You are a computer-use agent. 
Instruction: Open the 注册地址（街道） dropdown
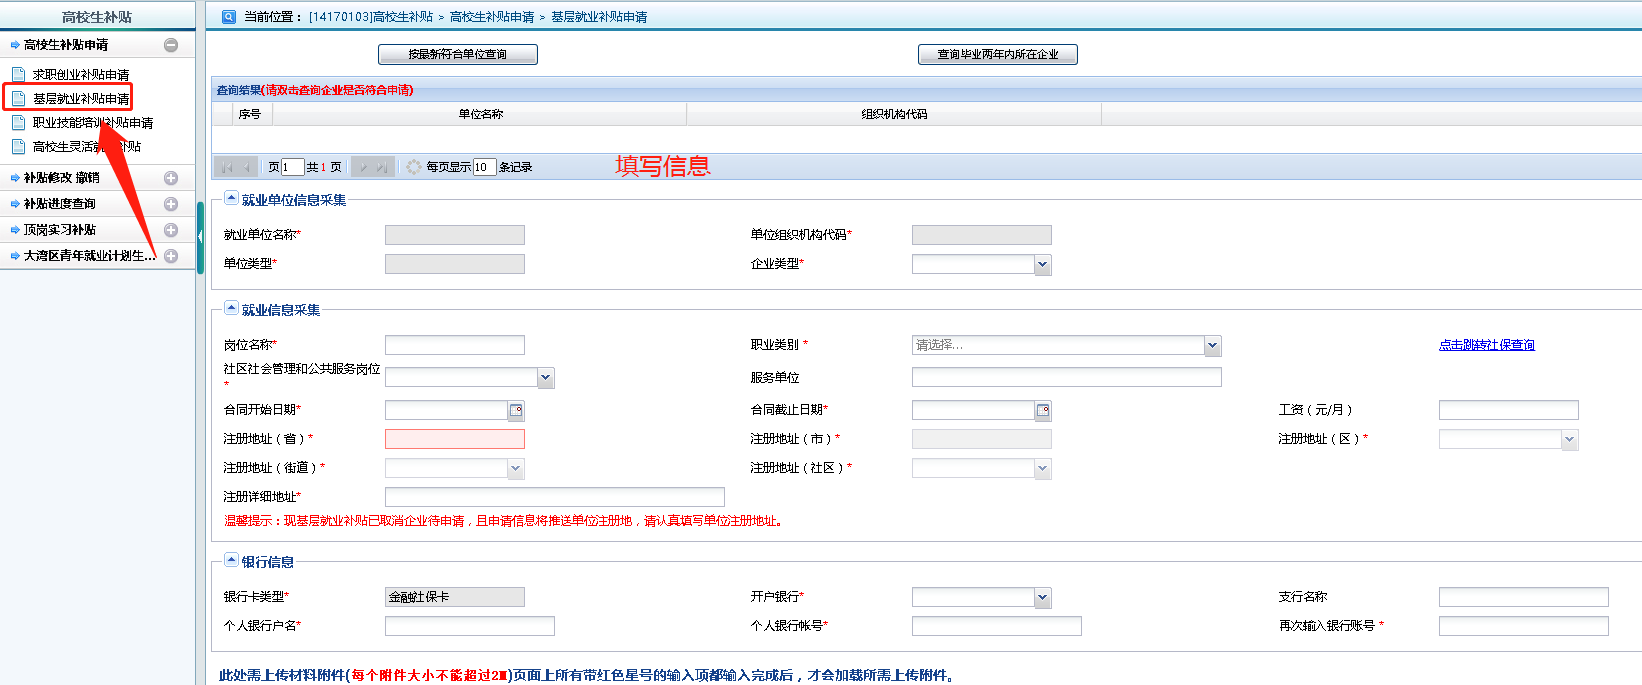click(x=516, y=469)
